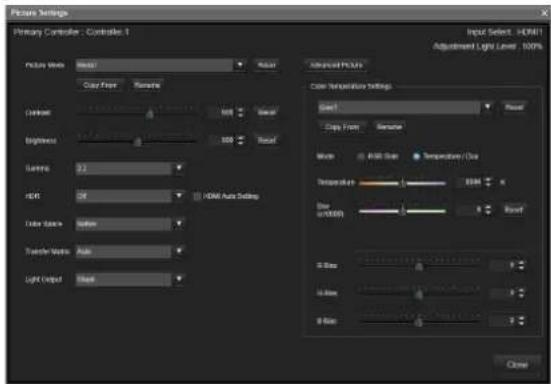The image size is (551, 384).
Task: Click Rename in Color Temperature Settings
Action: coord(389,127)
